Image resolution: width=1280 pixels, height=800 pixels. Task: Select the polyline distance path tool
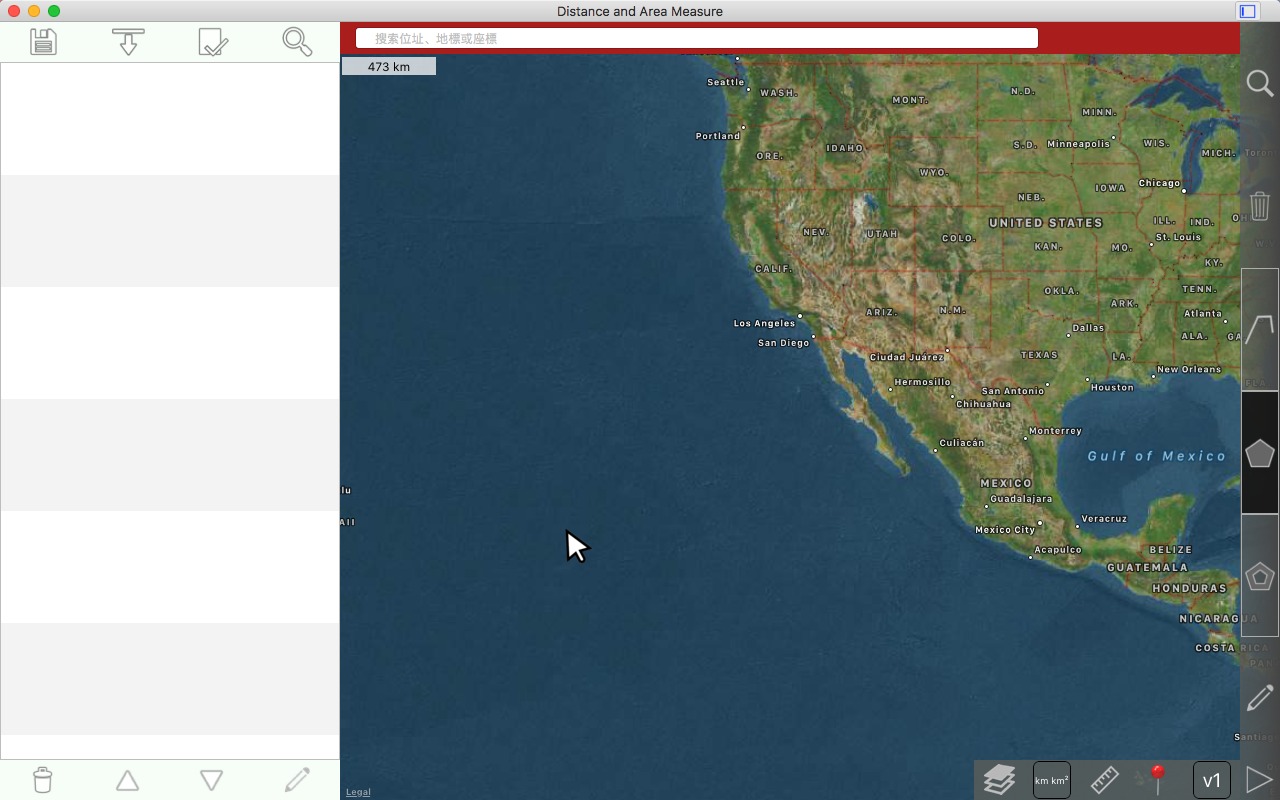point(1259,329)
